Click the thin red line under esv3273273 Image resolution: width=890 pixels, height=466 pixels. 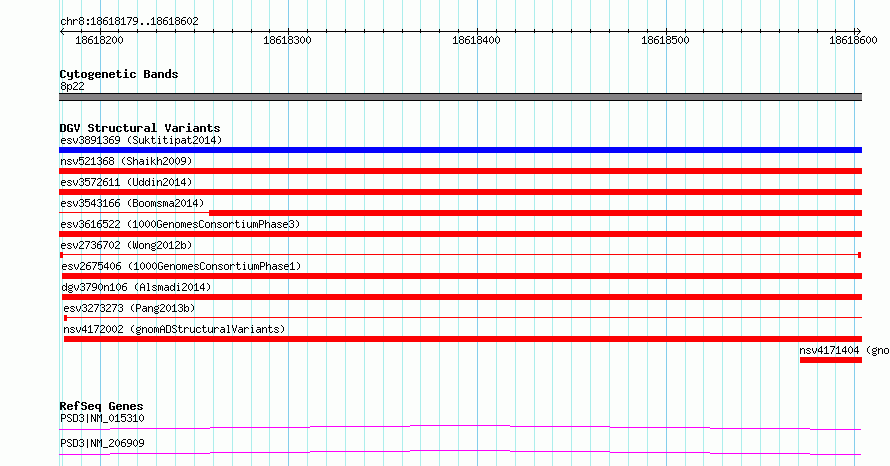click(x=463, y=318)
